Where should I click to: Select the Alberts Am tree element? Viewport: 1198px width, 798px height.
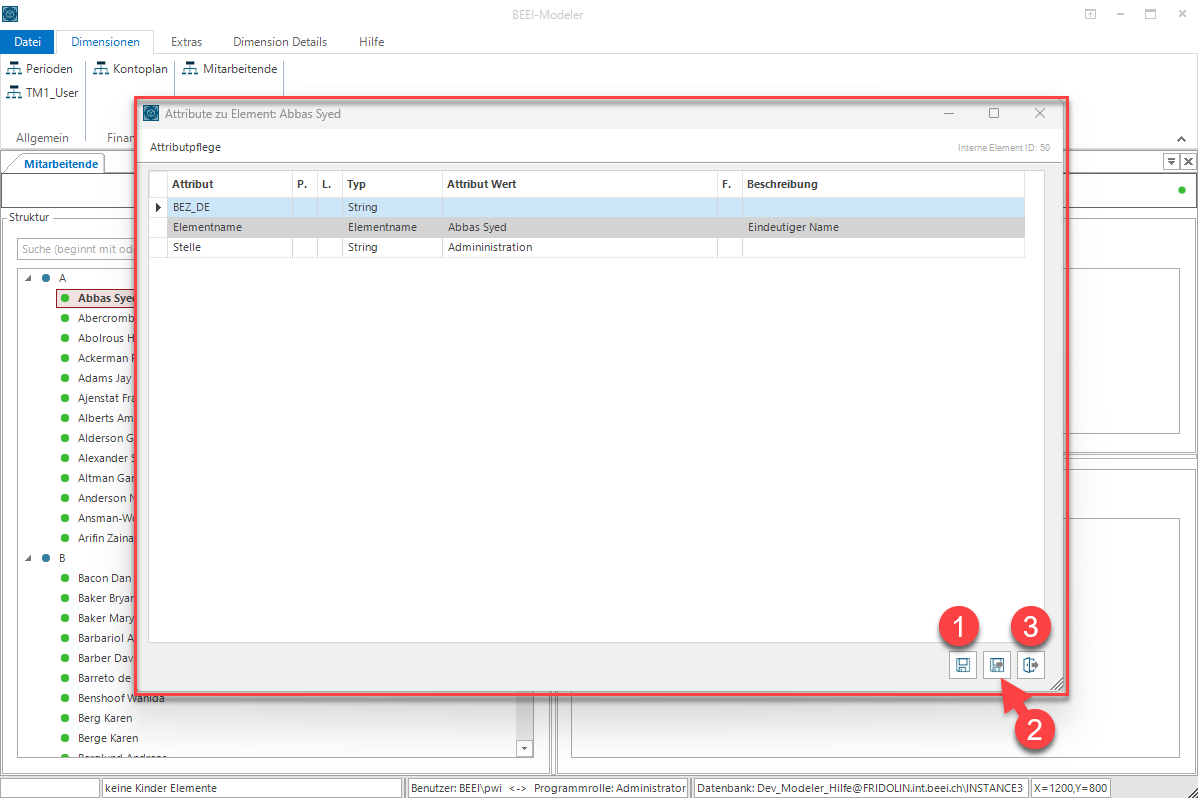(x=105, y=418)
